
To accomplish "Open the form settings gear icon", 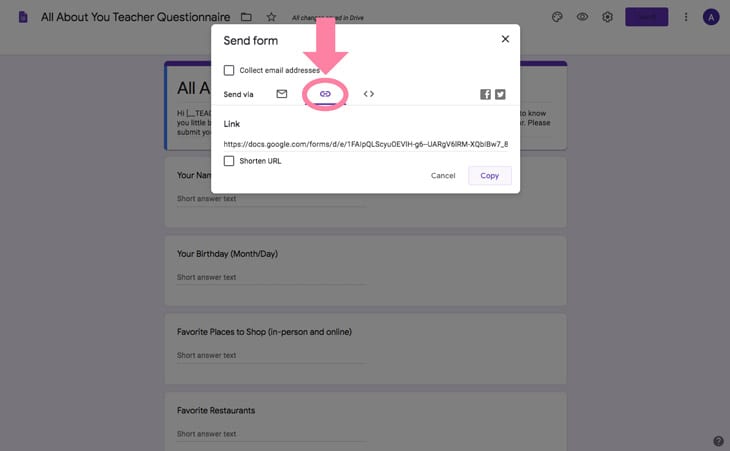I will point(607,17).
